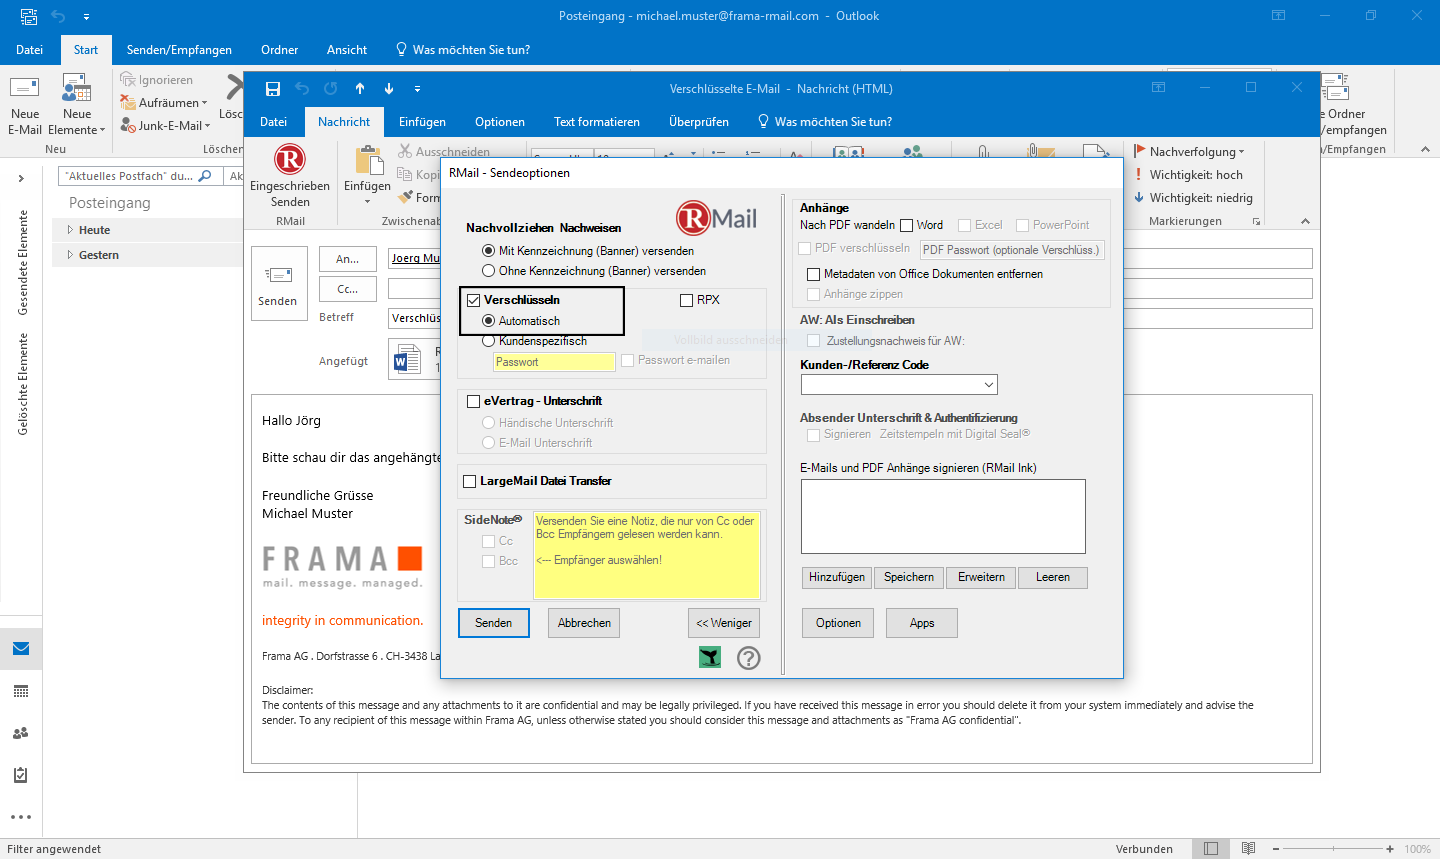The width and height of the screenshot is (1440, 859).
Task: Click the Word attachment icon in message
Action: pos(407,360)
